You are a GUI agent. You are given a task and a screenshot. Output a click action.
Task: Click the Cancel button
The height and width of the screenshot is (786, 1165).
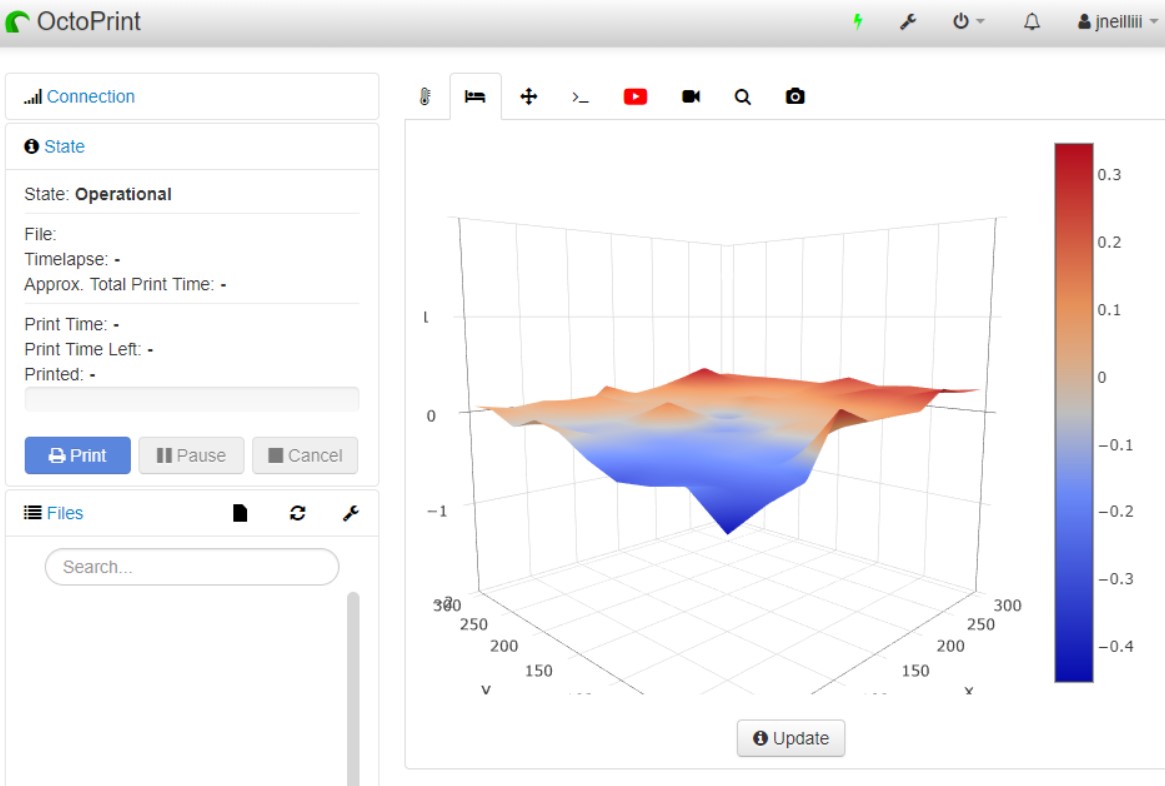(x=305, y=455)
